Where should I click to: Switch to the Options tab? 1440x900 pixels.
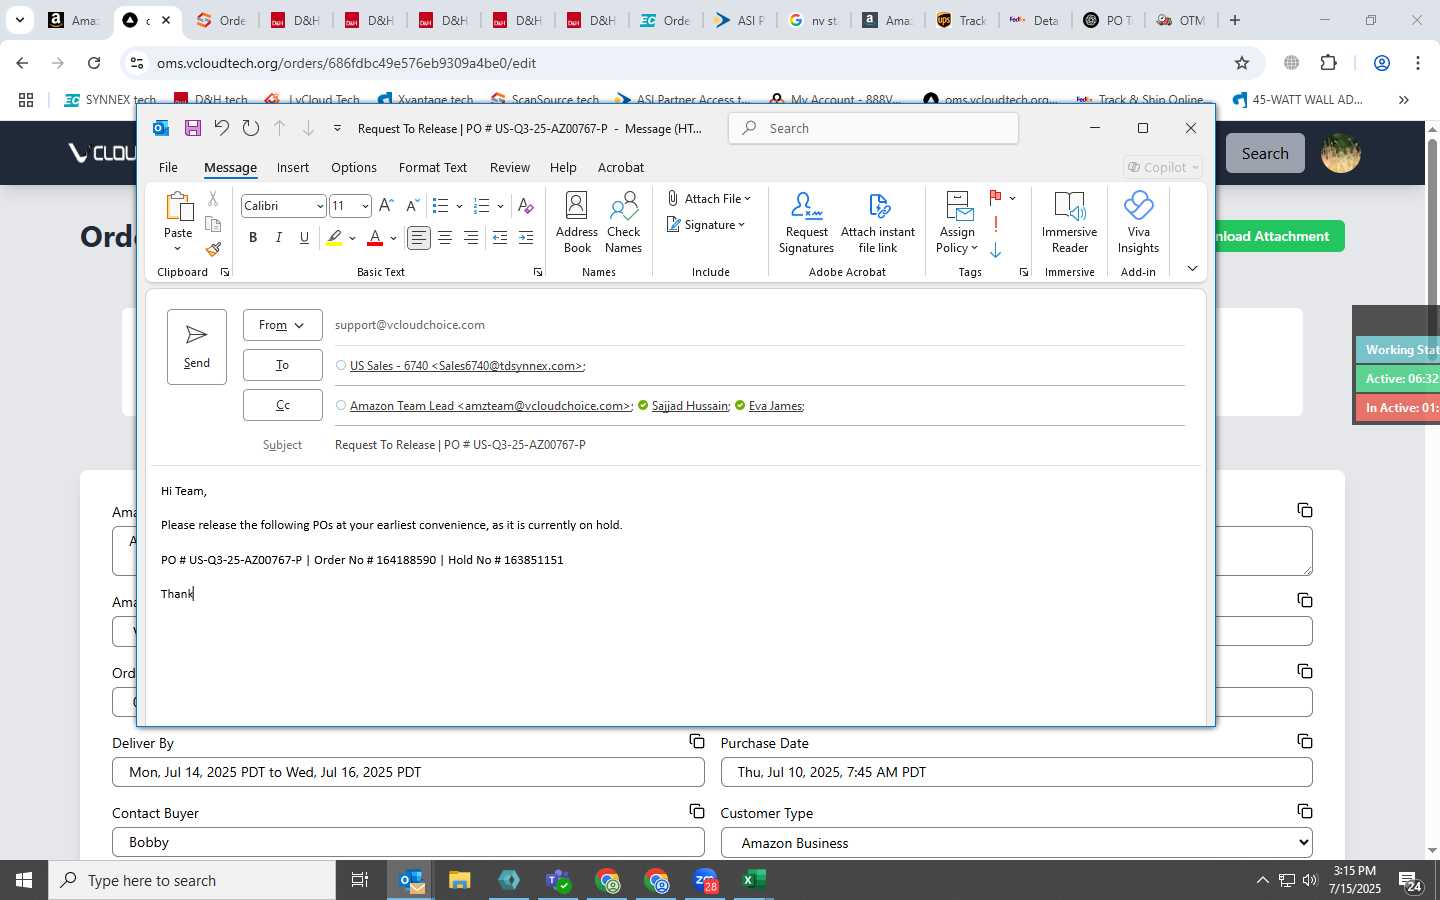354,167
